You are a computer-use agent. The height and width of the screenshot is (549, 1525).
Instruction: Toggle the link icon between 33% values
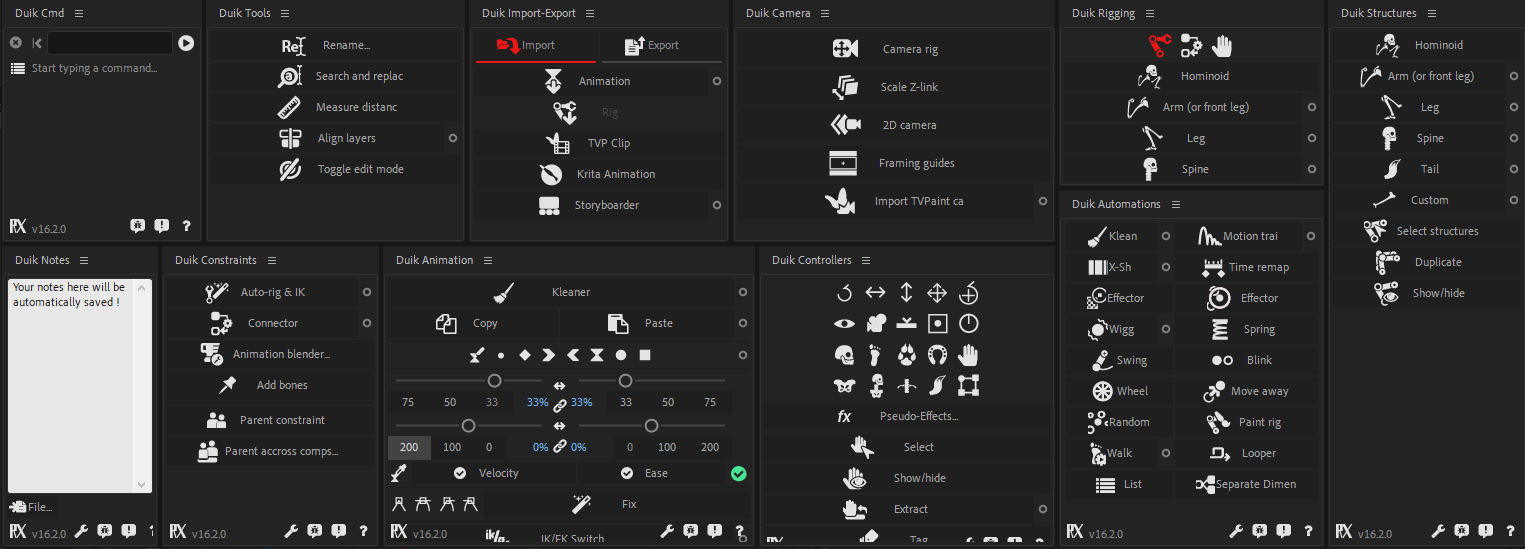[x=560, y=403]
